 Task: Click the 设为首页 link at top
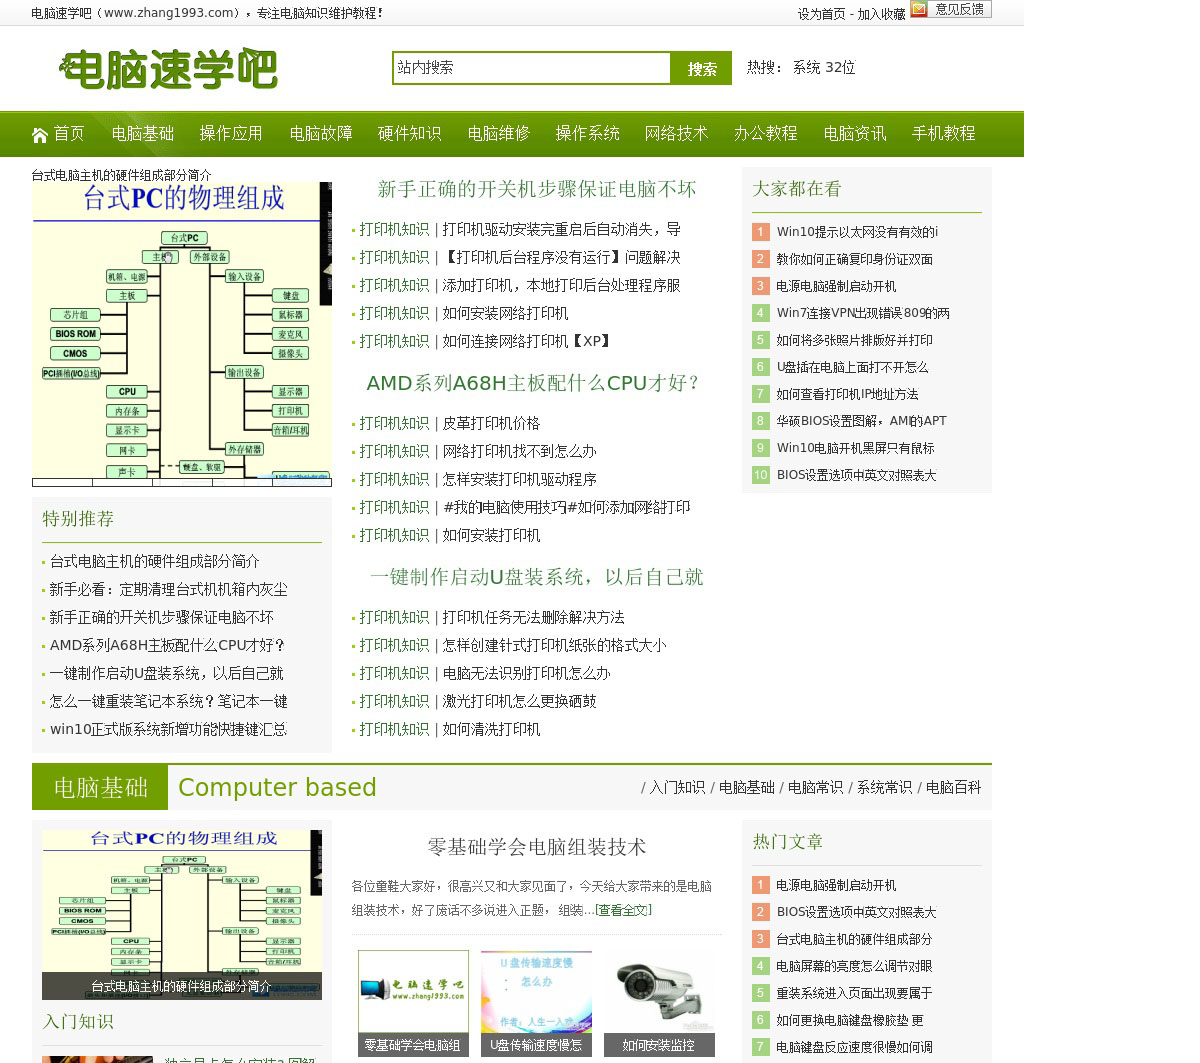[821, 14]
